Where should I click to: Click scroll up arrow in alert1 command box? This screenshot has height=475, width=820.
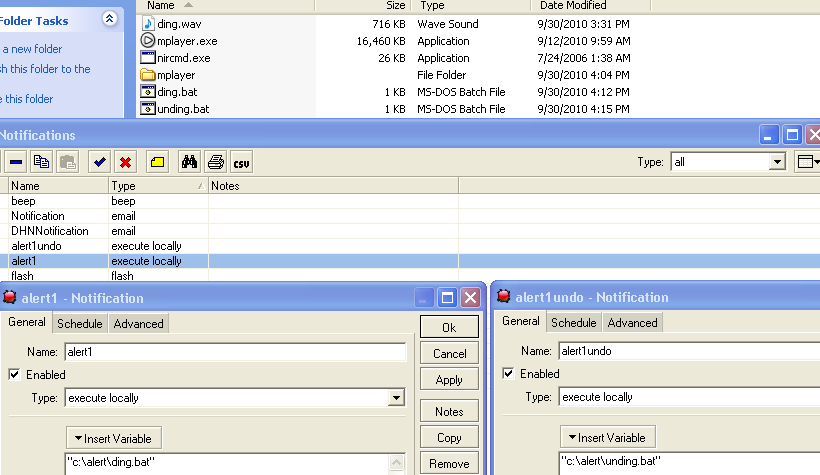click(396, 462)
